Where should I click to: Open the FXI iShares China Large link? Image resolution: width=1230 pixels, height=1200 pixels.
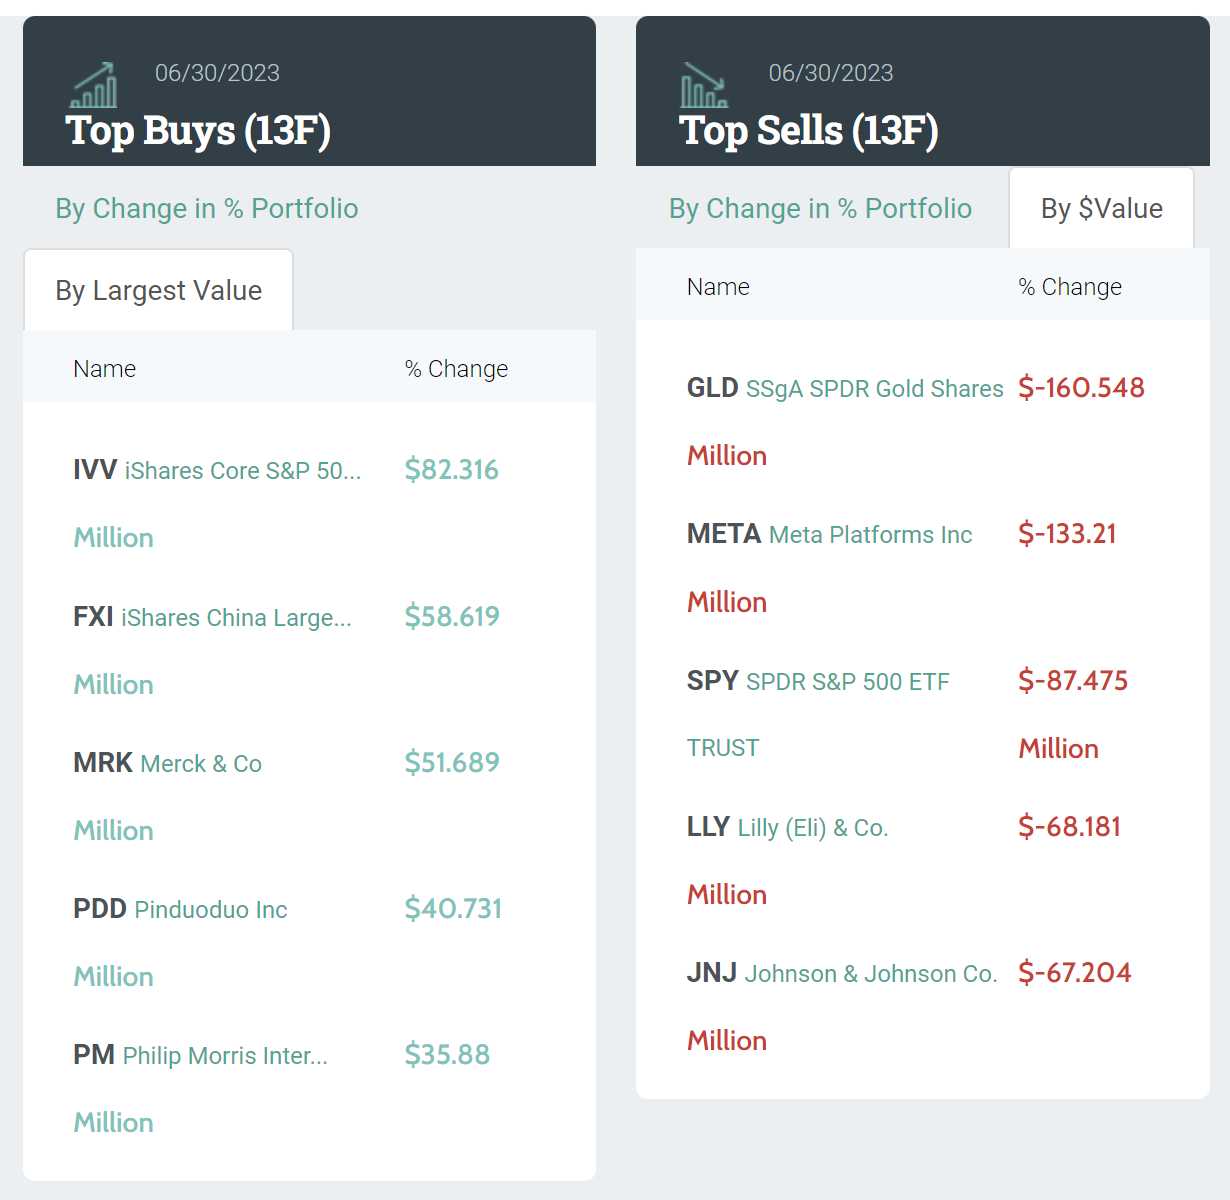(212, 617)
